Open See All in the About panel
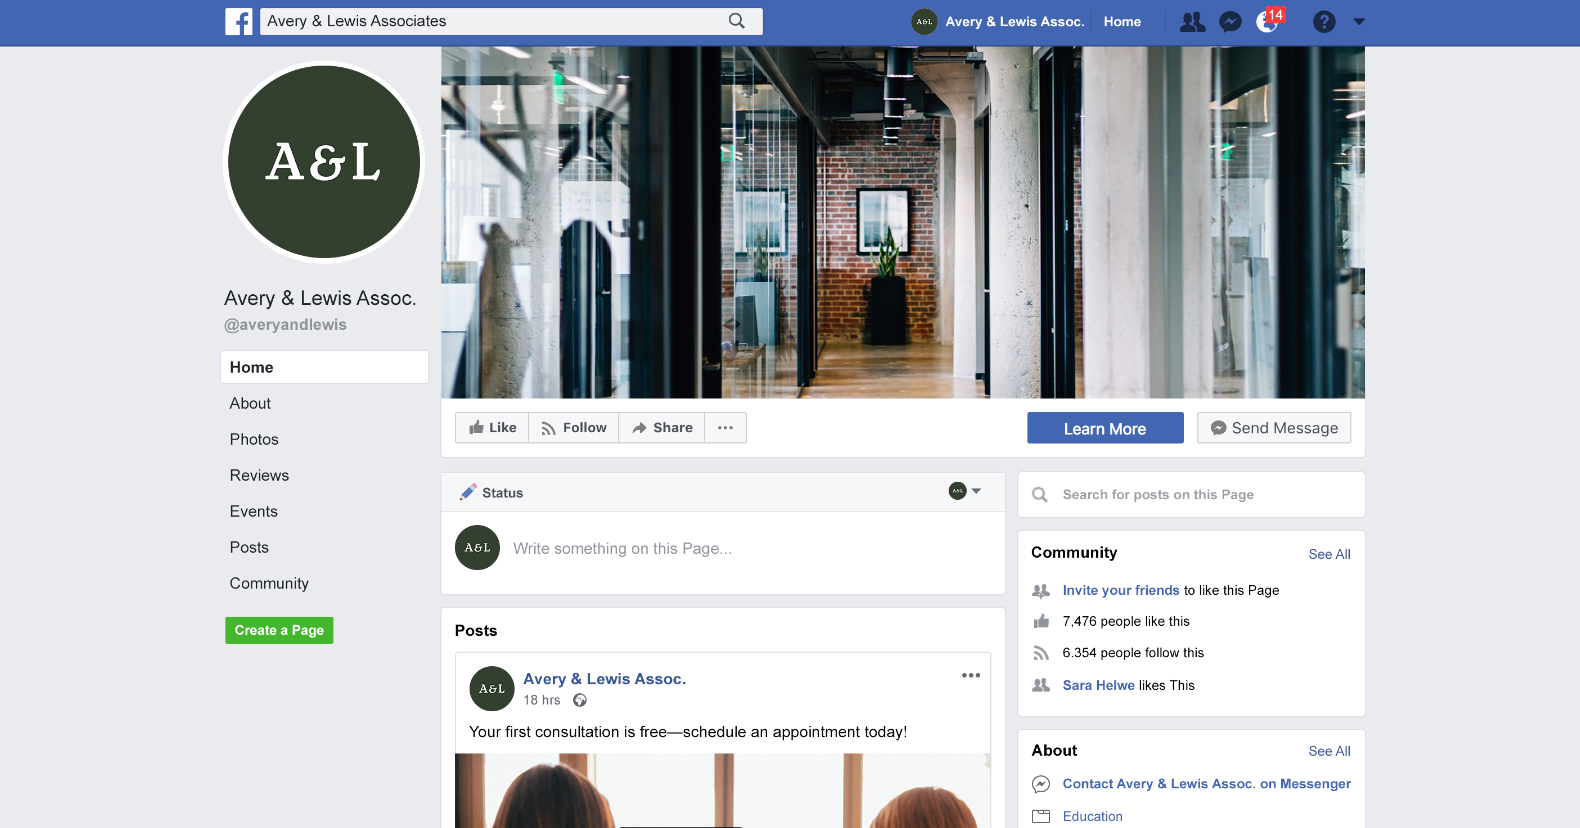1580x828 pixels. (1329, 751)
